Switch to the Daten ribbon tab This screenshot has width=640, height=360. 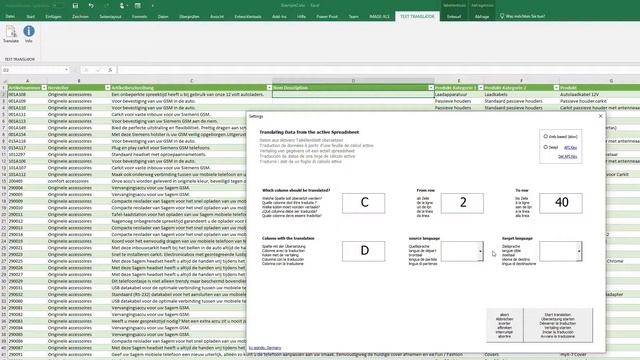point(163,16)
